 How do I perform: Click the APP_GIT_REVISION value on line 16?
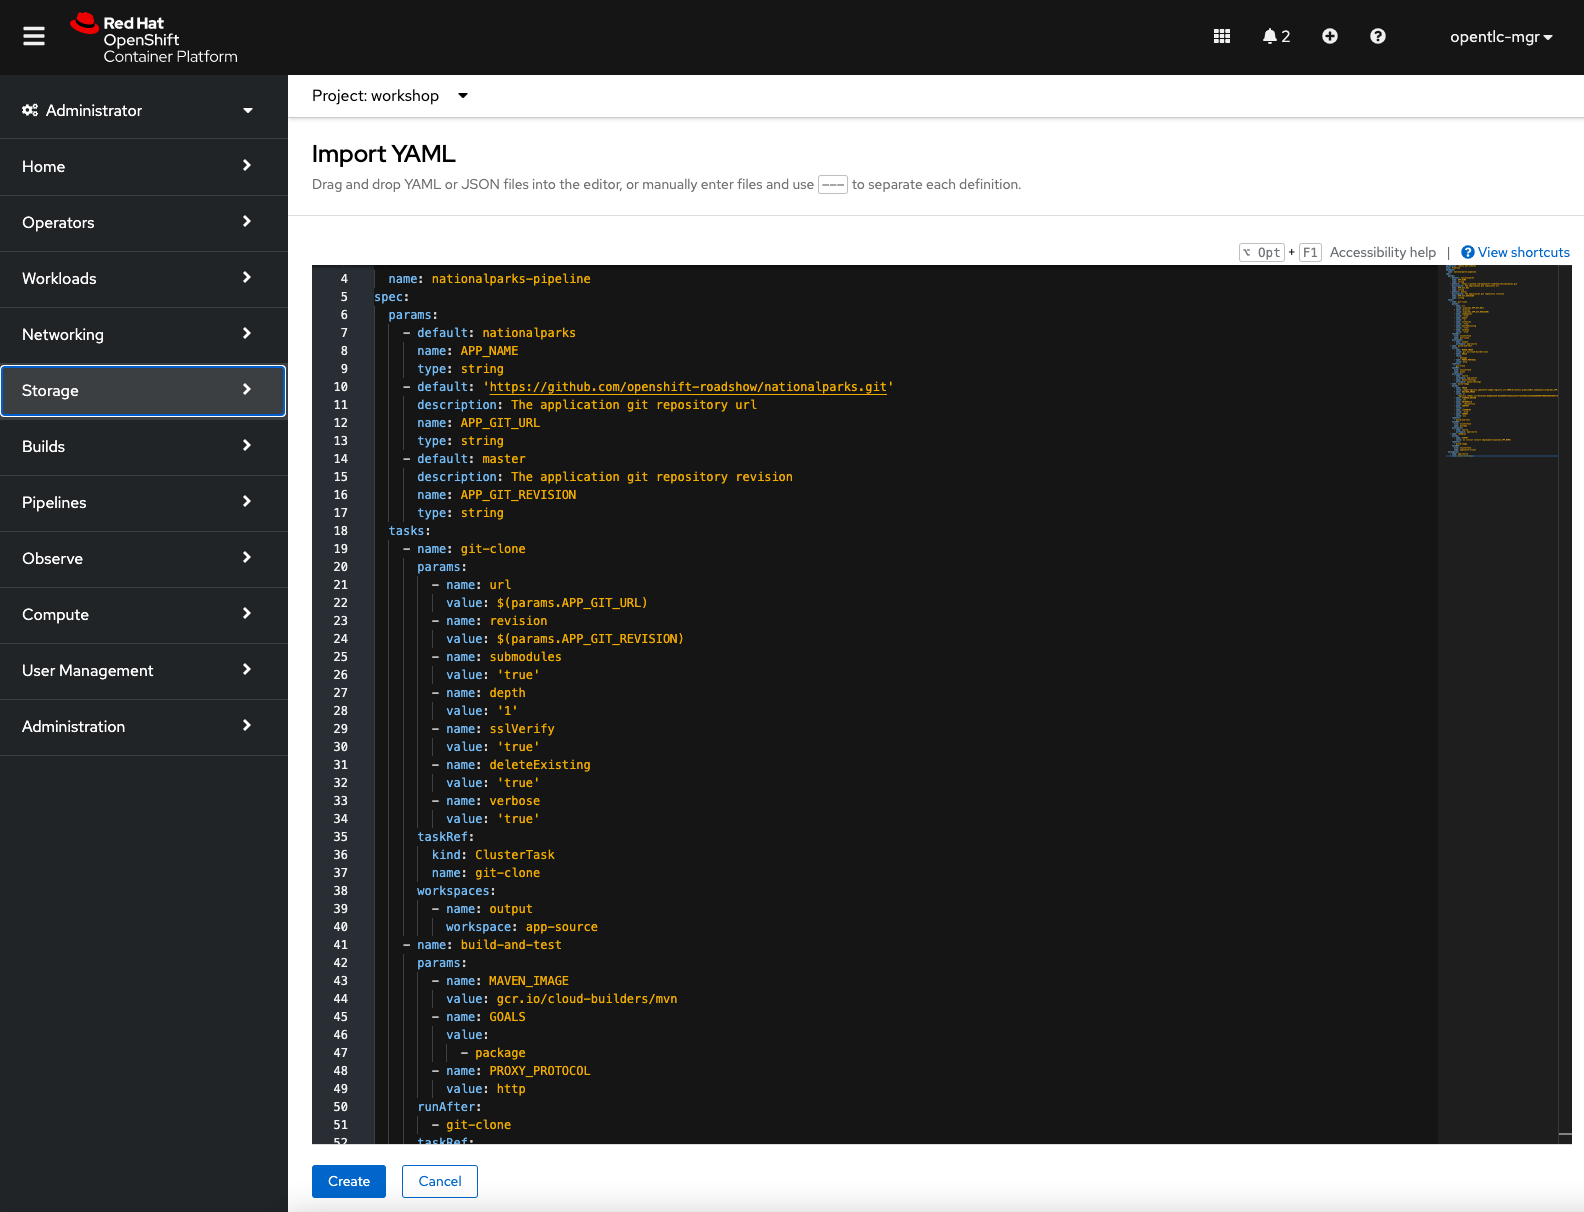[518, 495]
